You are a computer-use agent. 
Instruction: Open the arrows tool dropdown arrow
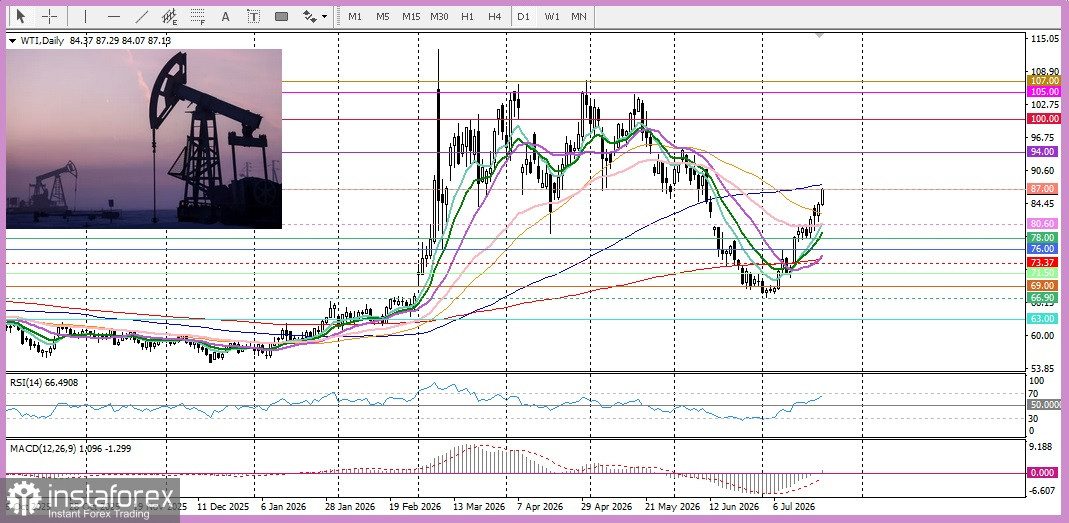pyautogui.click(x=325, y=16)
